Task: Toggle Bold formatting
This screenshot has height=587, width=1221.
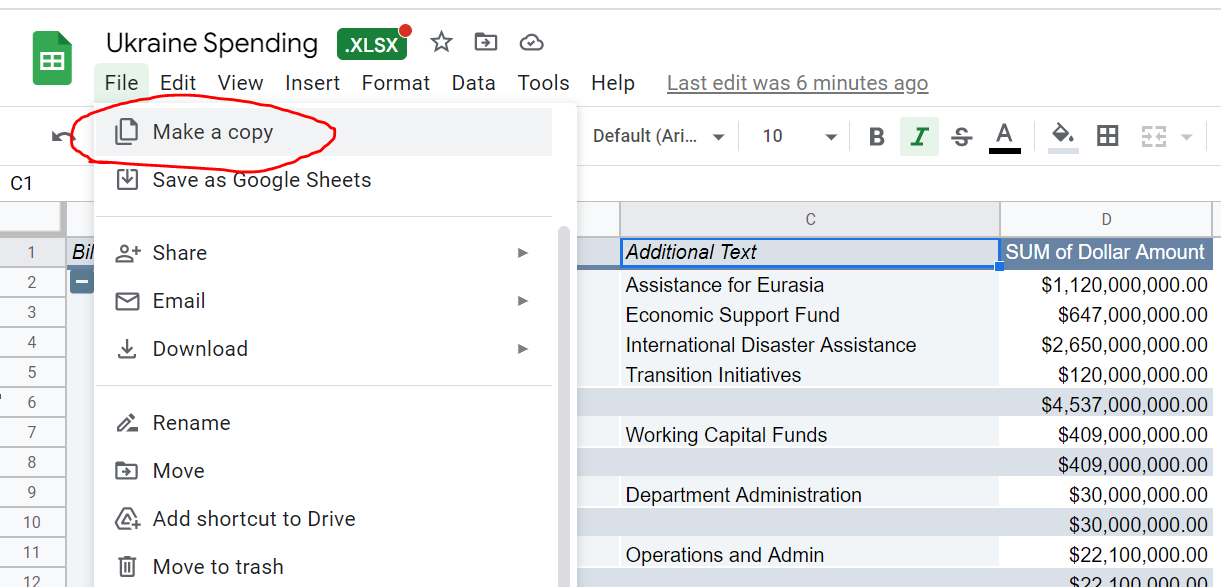Action: 877,137
